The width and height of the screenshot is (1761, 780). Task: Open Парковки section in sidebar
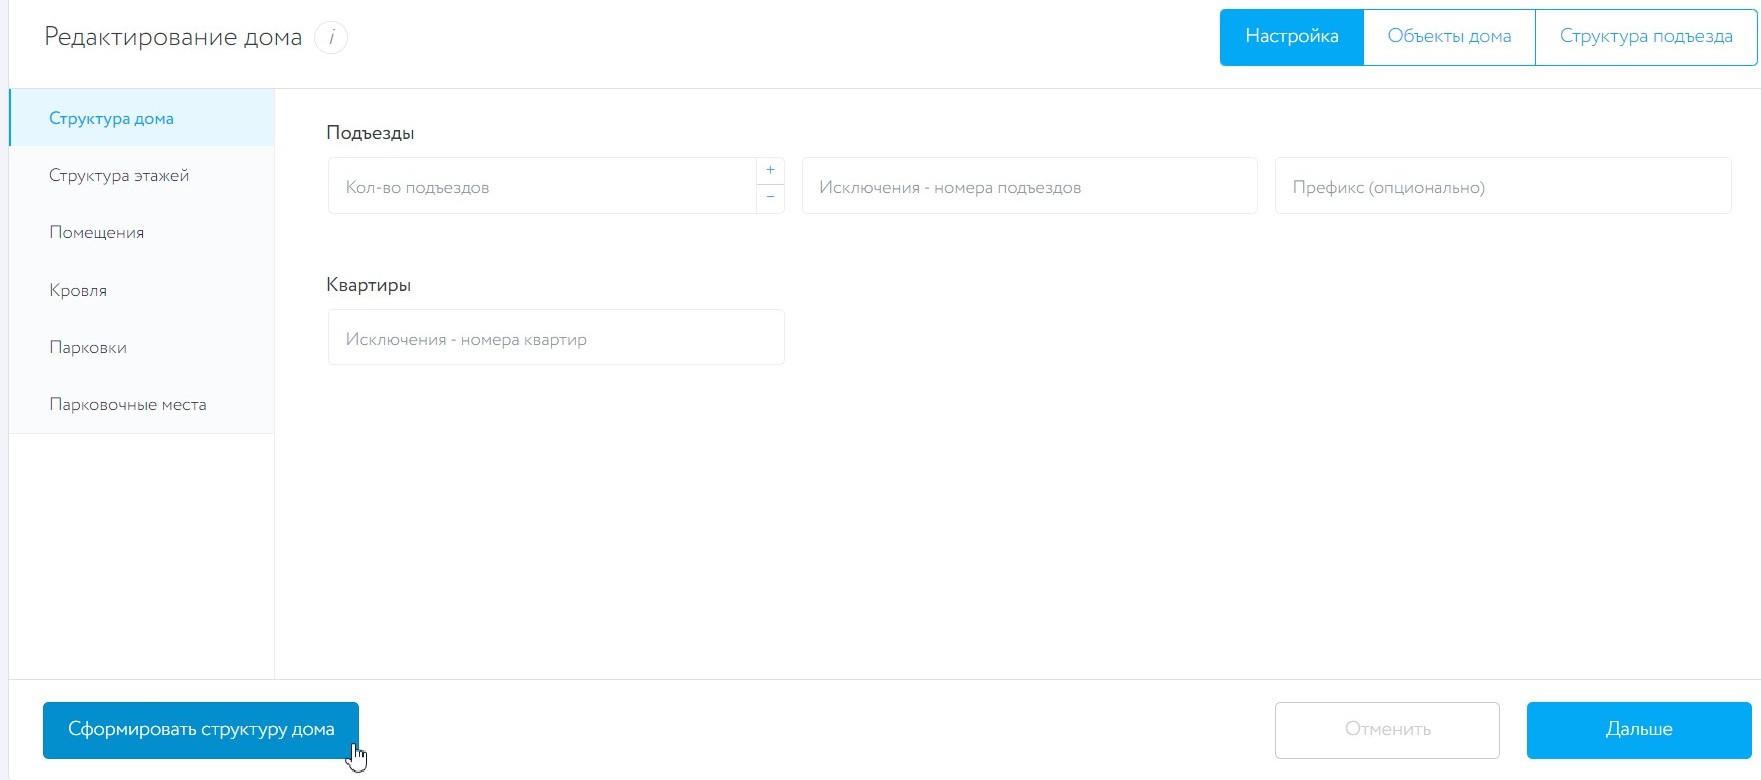pyautogui.click(x=141, y=347)
